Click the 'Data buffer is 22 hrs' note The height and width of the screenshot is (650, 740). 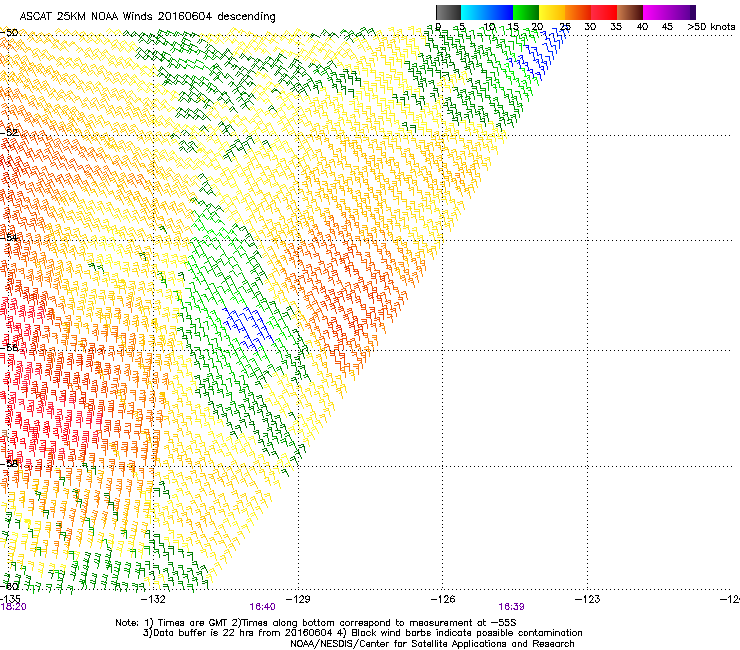click(362, 633)
